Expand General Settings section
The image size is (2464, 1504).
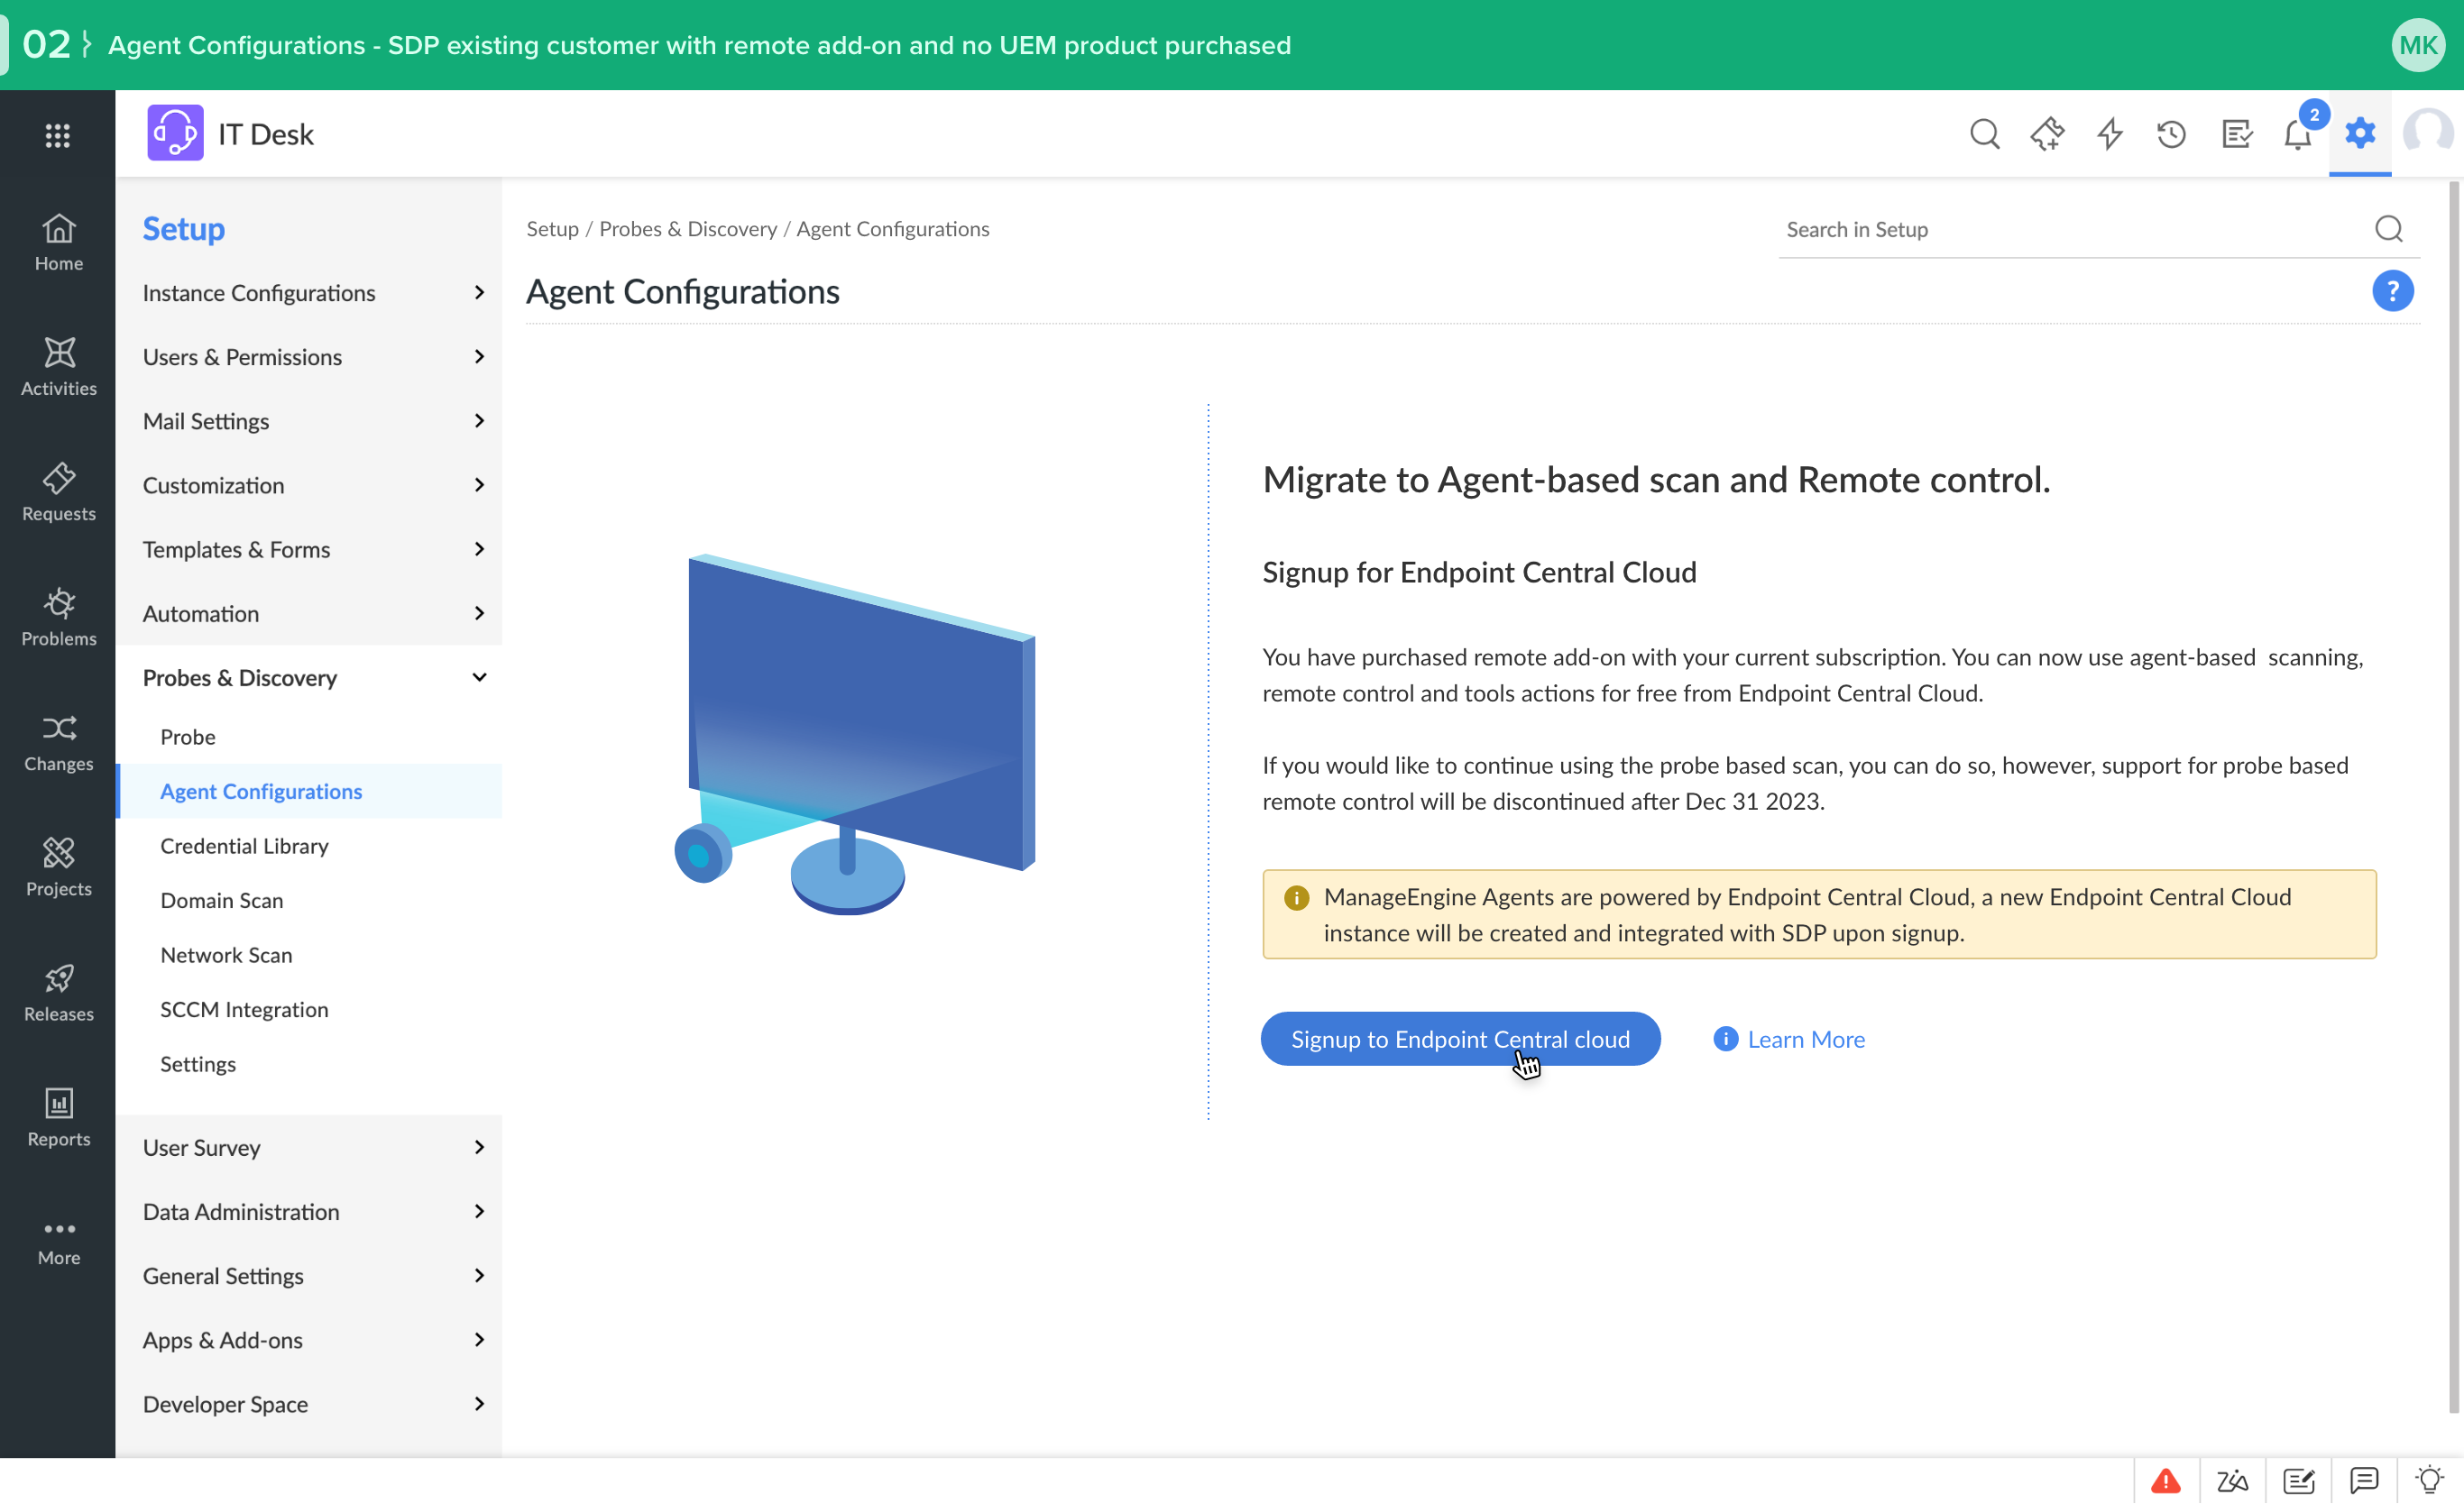tap(309, 1275)
